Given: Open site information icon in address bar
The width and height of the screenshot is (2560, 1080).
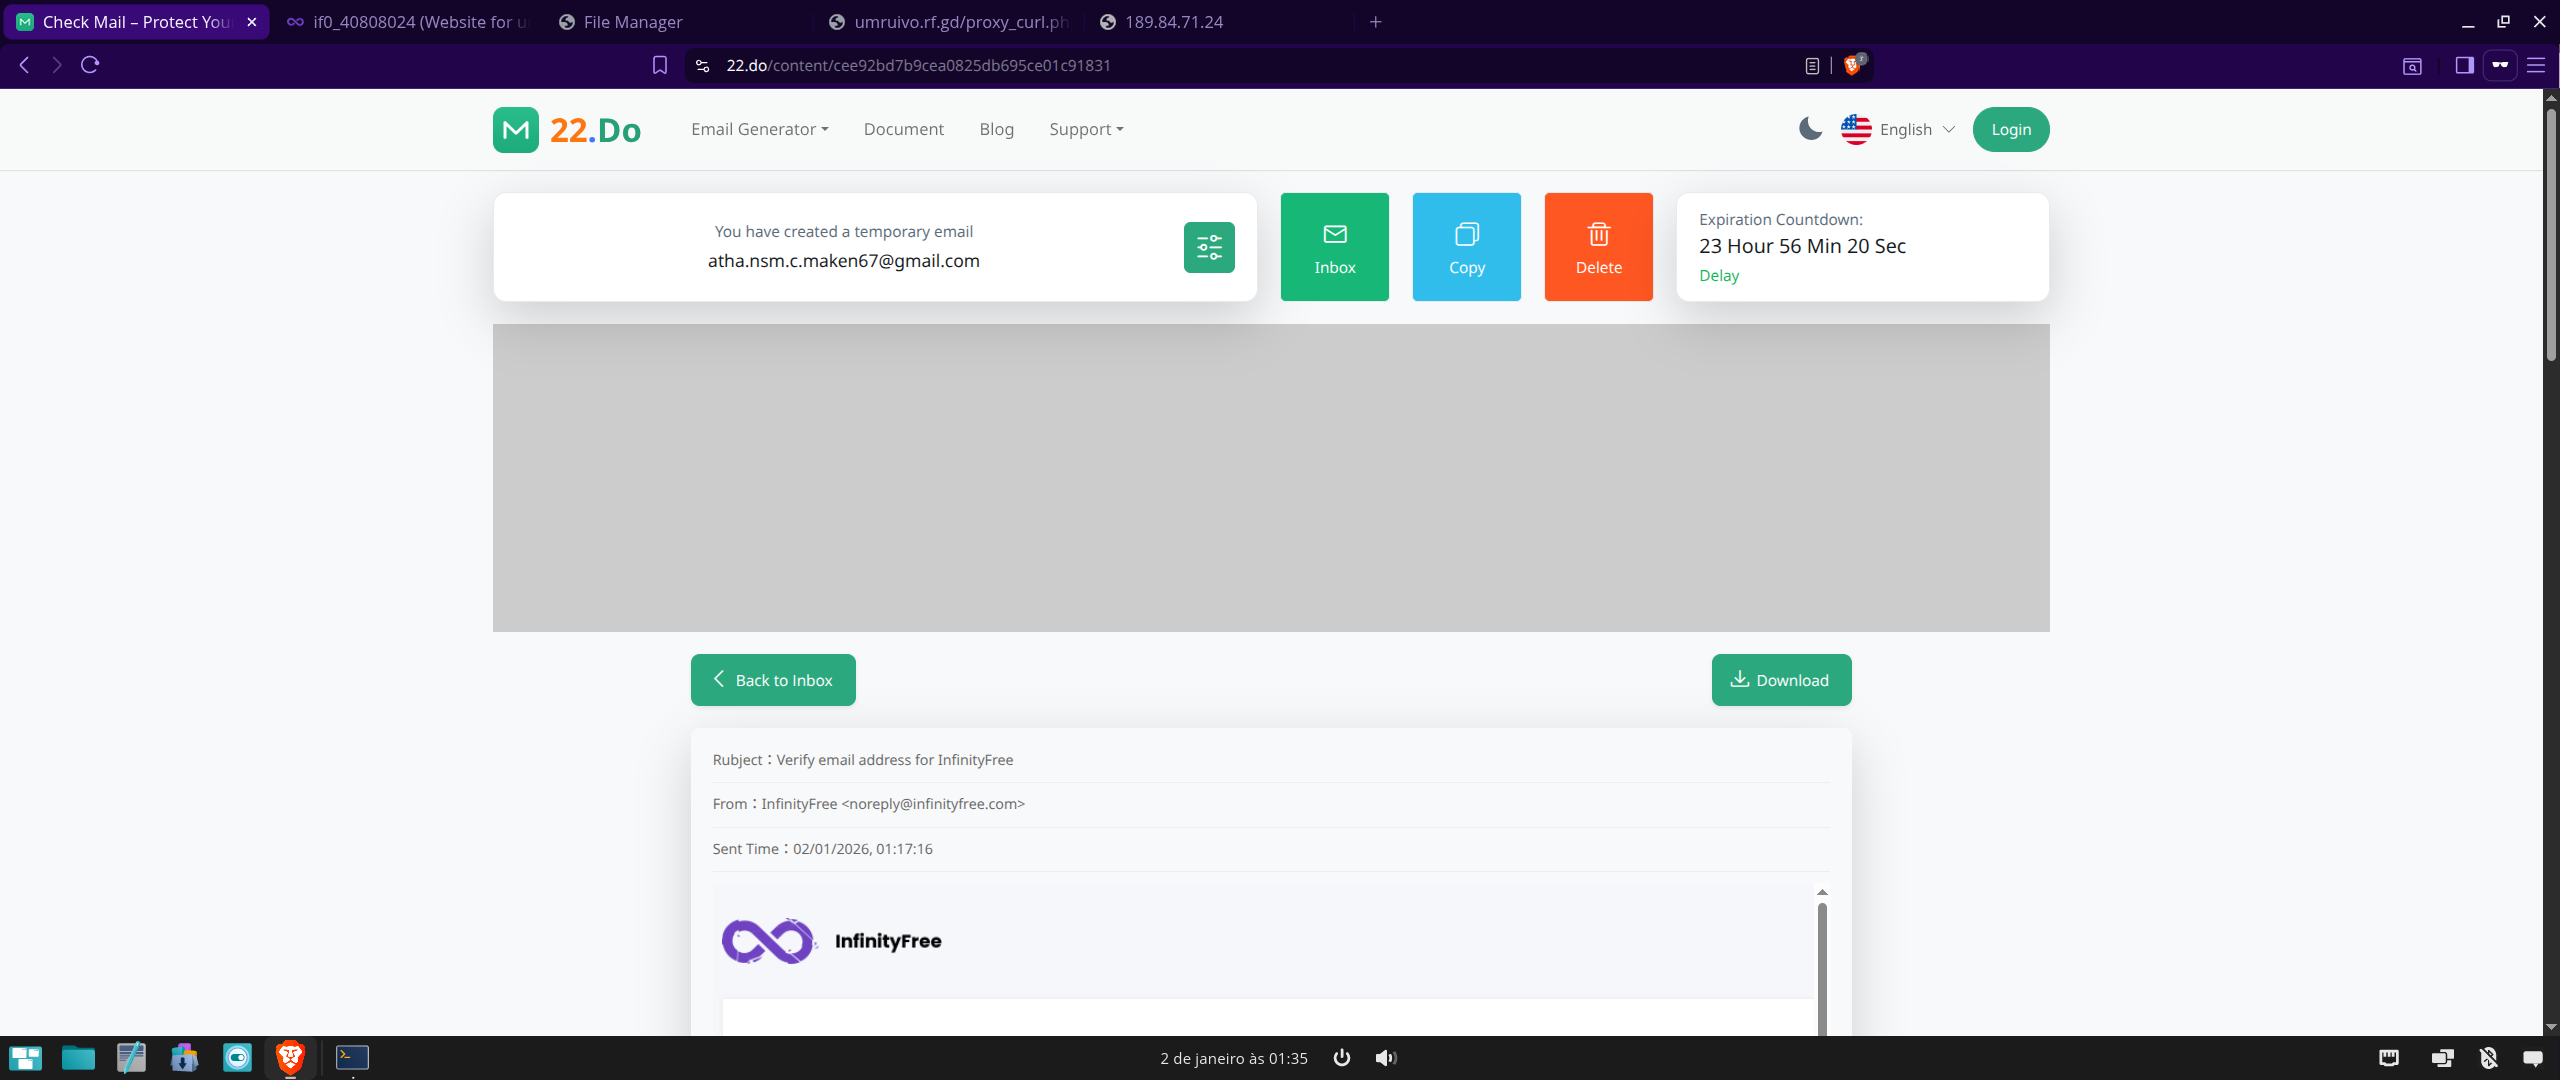Looking at the screenshot, I should (702, 65).
